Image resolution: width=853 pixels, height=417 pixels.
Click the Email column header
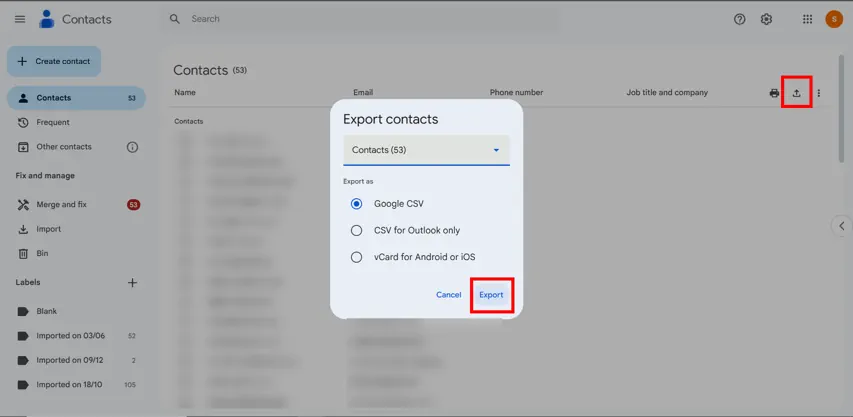tap(363, 92)
